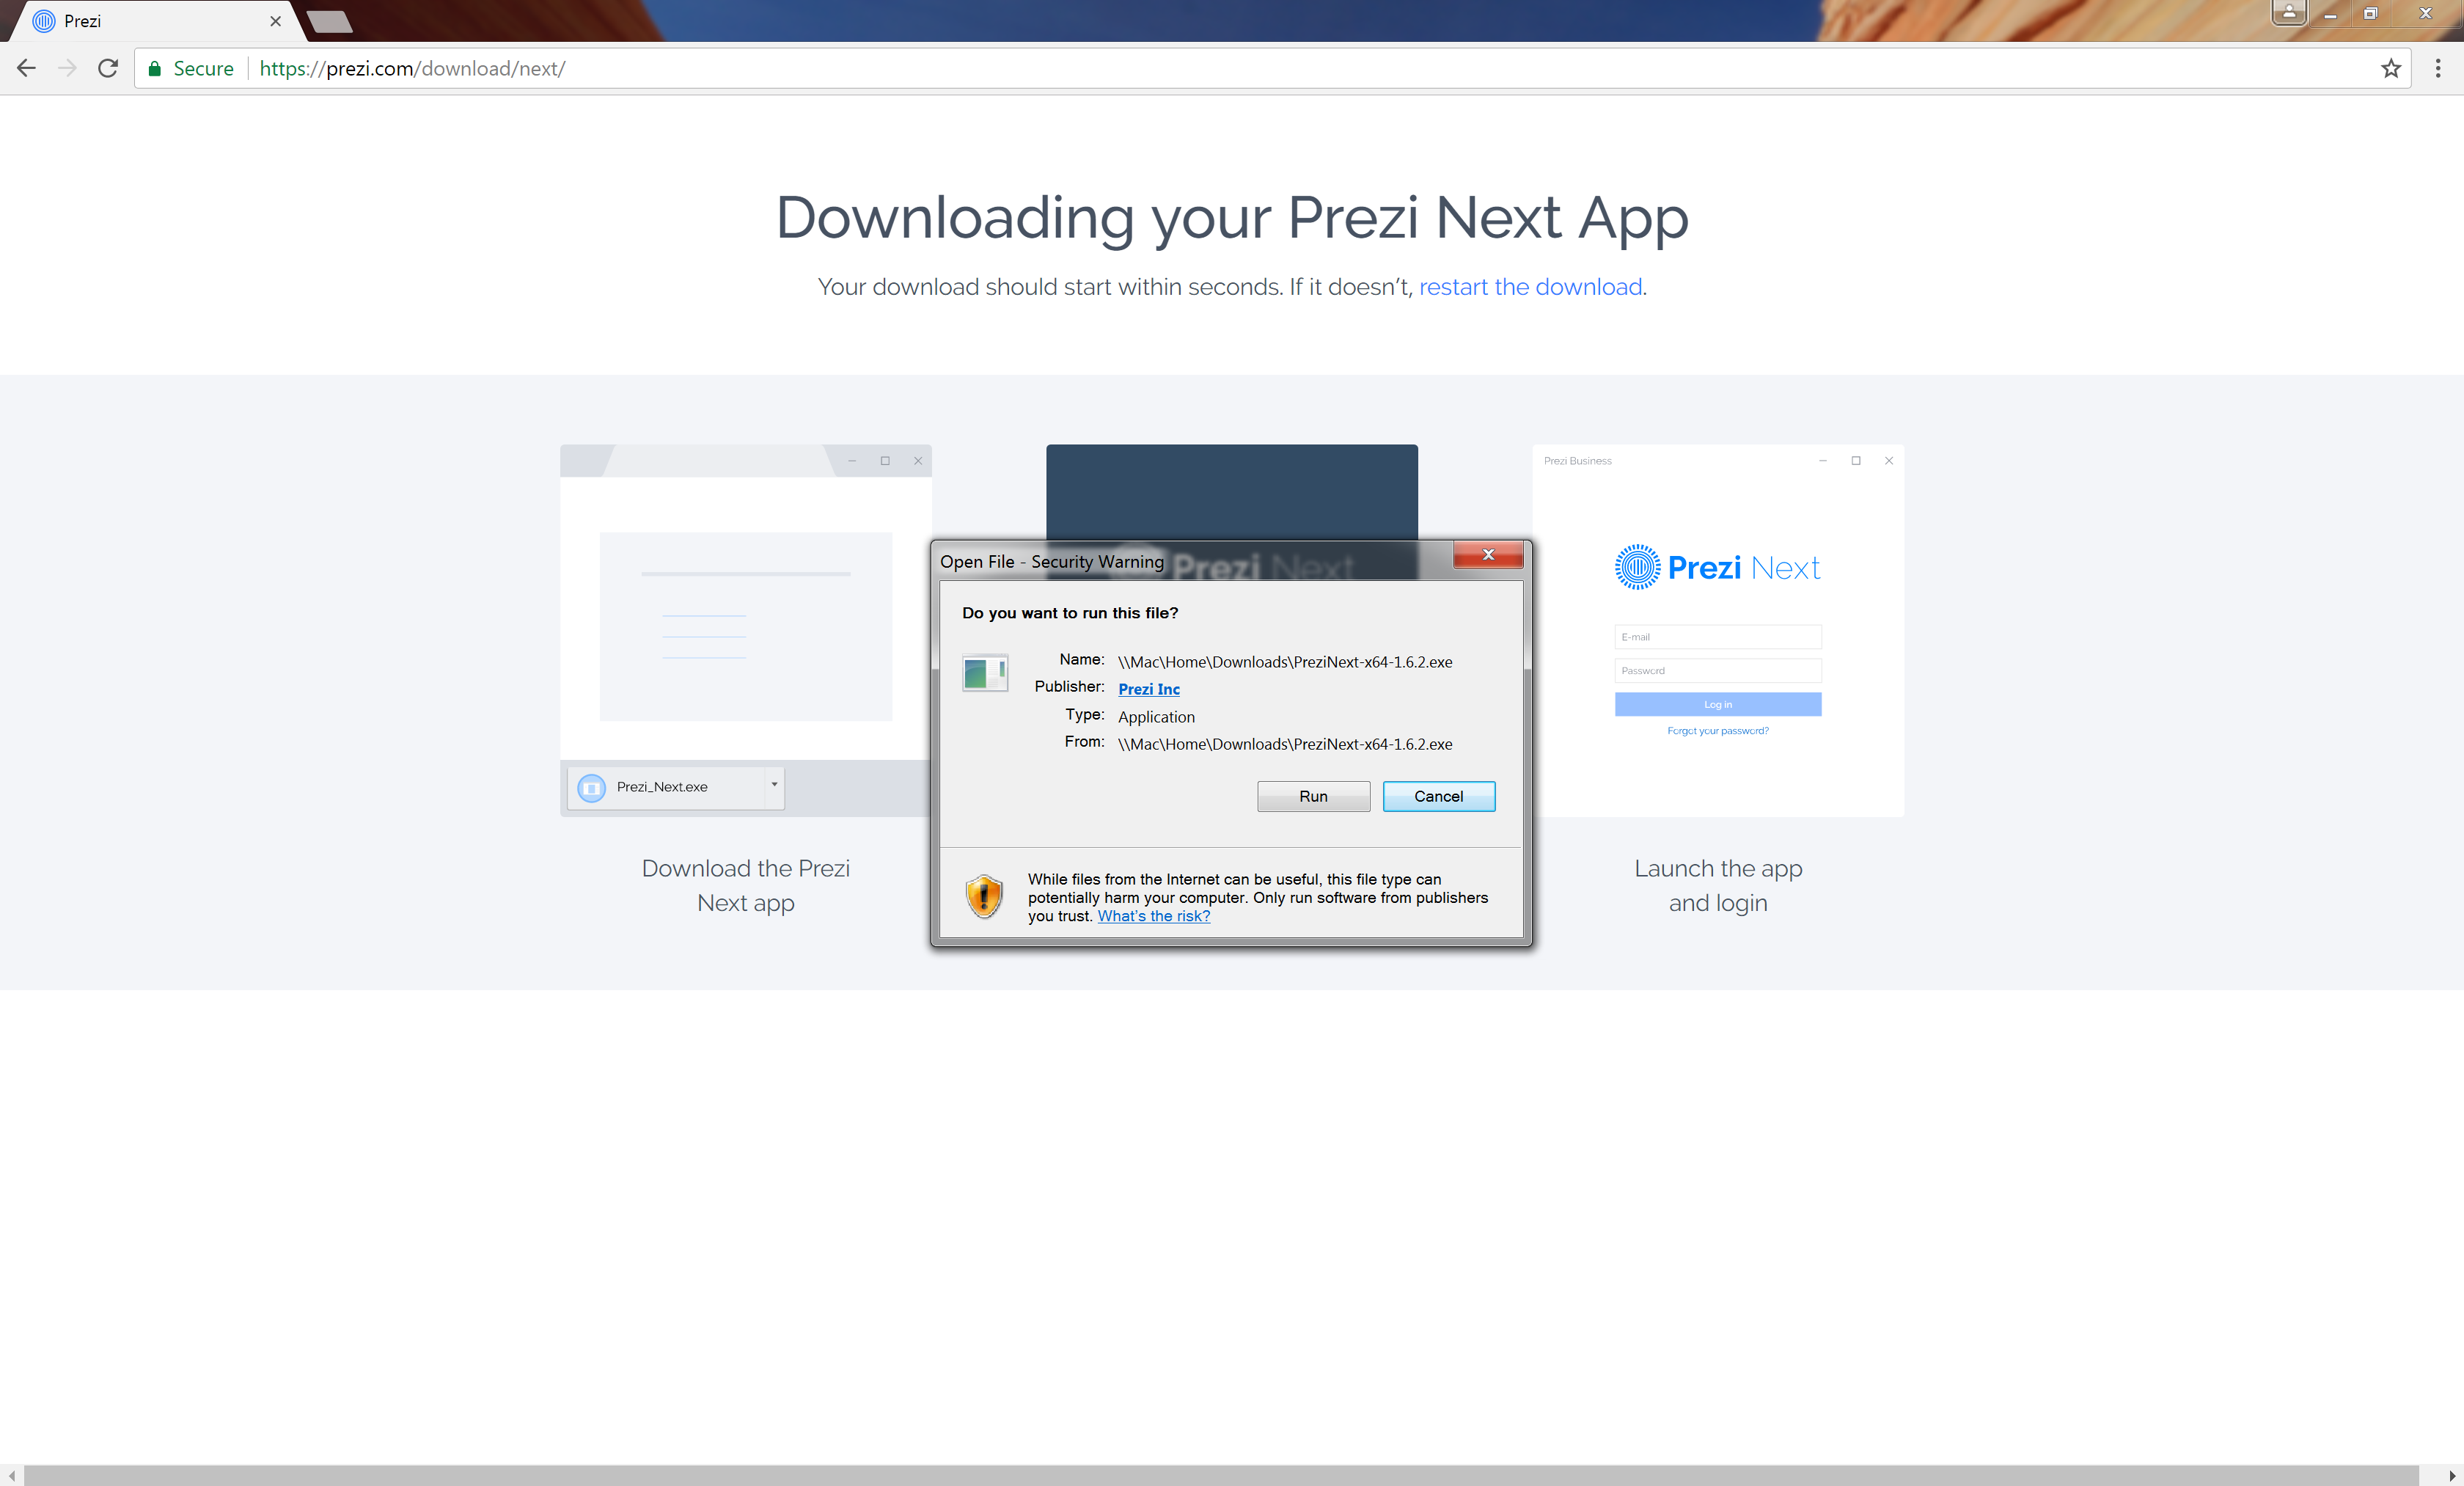This screenshot has width=2464, height=1486.
Task: Click the "restart the download" link
Action: (1530, 287)
